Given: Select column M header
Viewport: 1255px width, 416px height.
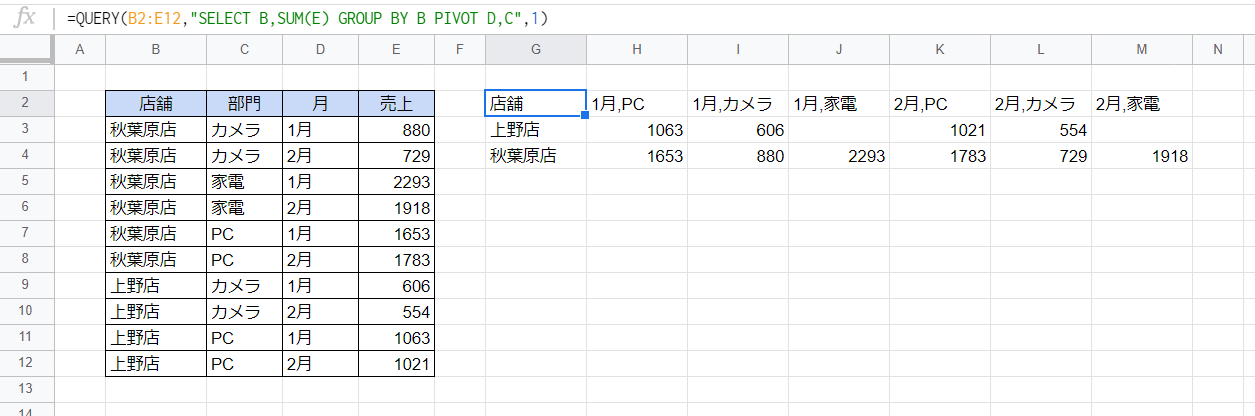Looking at the screenshot, I should pyautogui.click(x=1142, y=50).
